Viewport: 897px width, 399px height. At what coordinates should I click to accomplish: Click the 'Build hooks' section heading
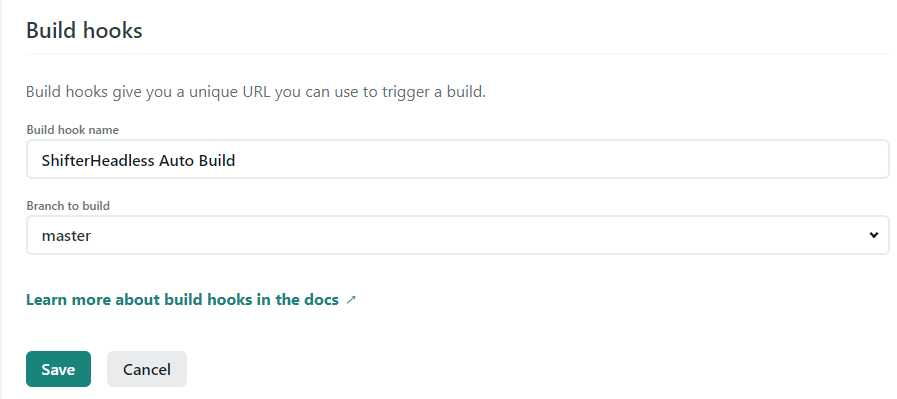(84, 30)
